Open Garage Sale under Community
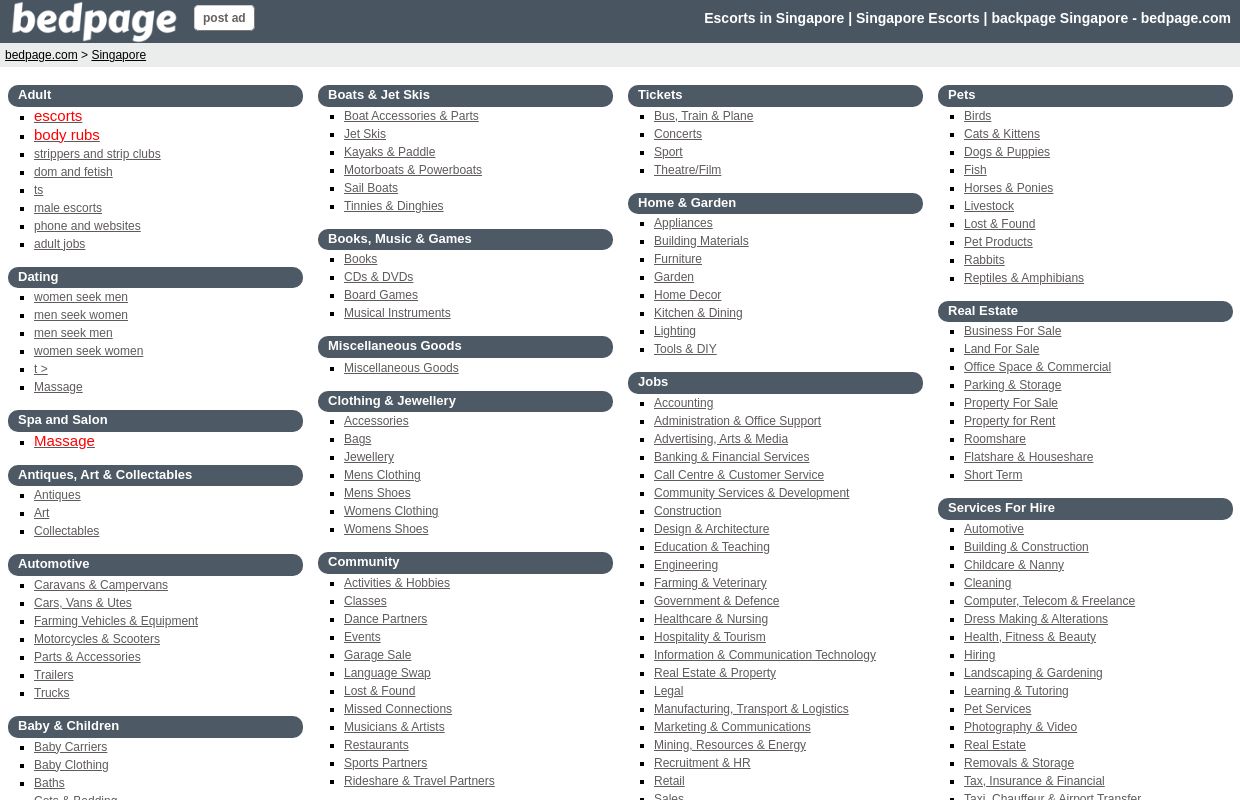 point(377,655)
